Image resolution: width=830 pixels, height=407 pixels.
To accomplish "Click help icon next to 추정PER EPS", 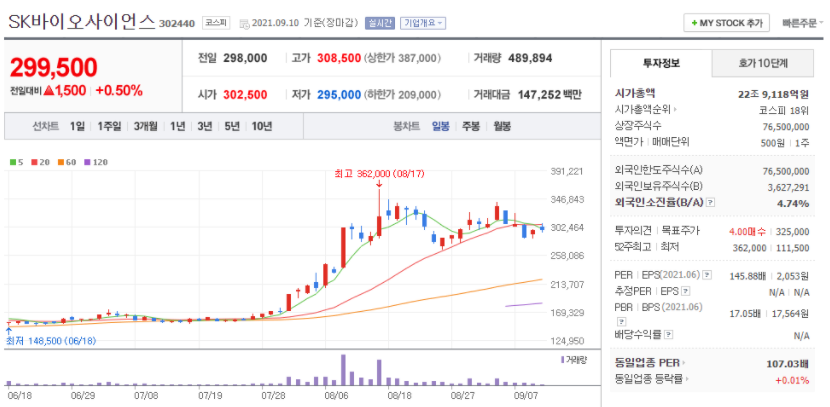I will [x=685, y=291].
